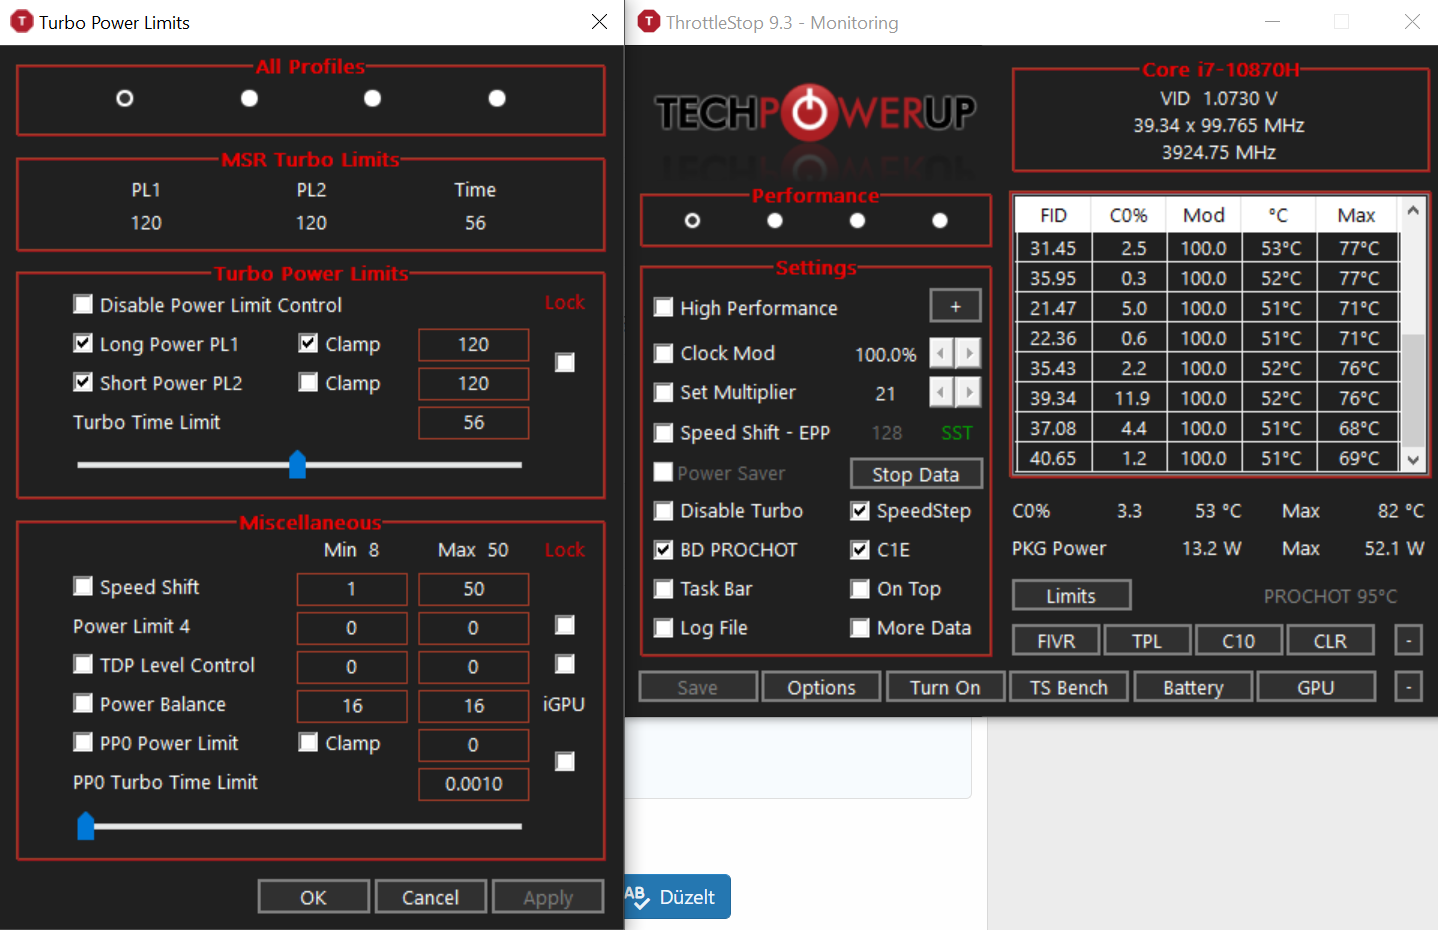Open the Options dialog
Image resolution: width=1438 pixels, height=930 pixels.
[821, 687]
